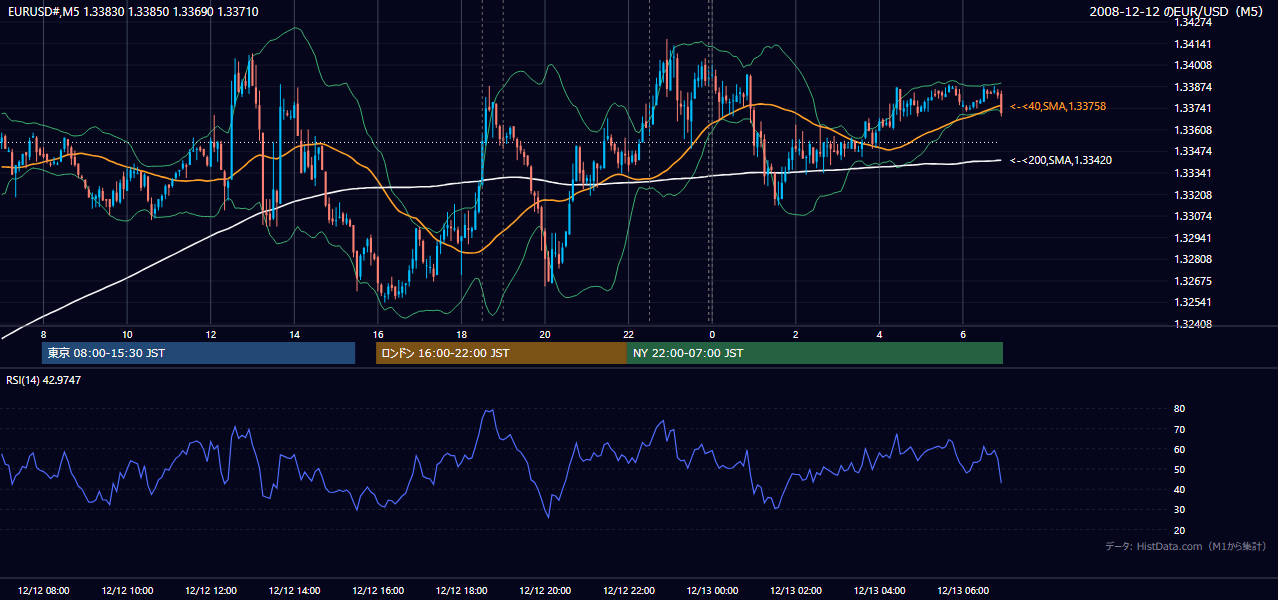Click hour tick 22 under the price chart
This screenshot has height=600, width=1278.
pos(628,334)
